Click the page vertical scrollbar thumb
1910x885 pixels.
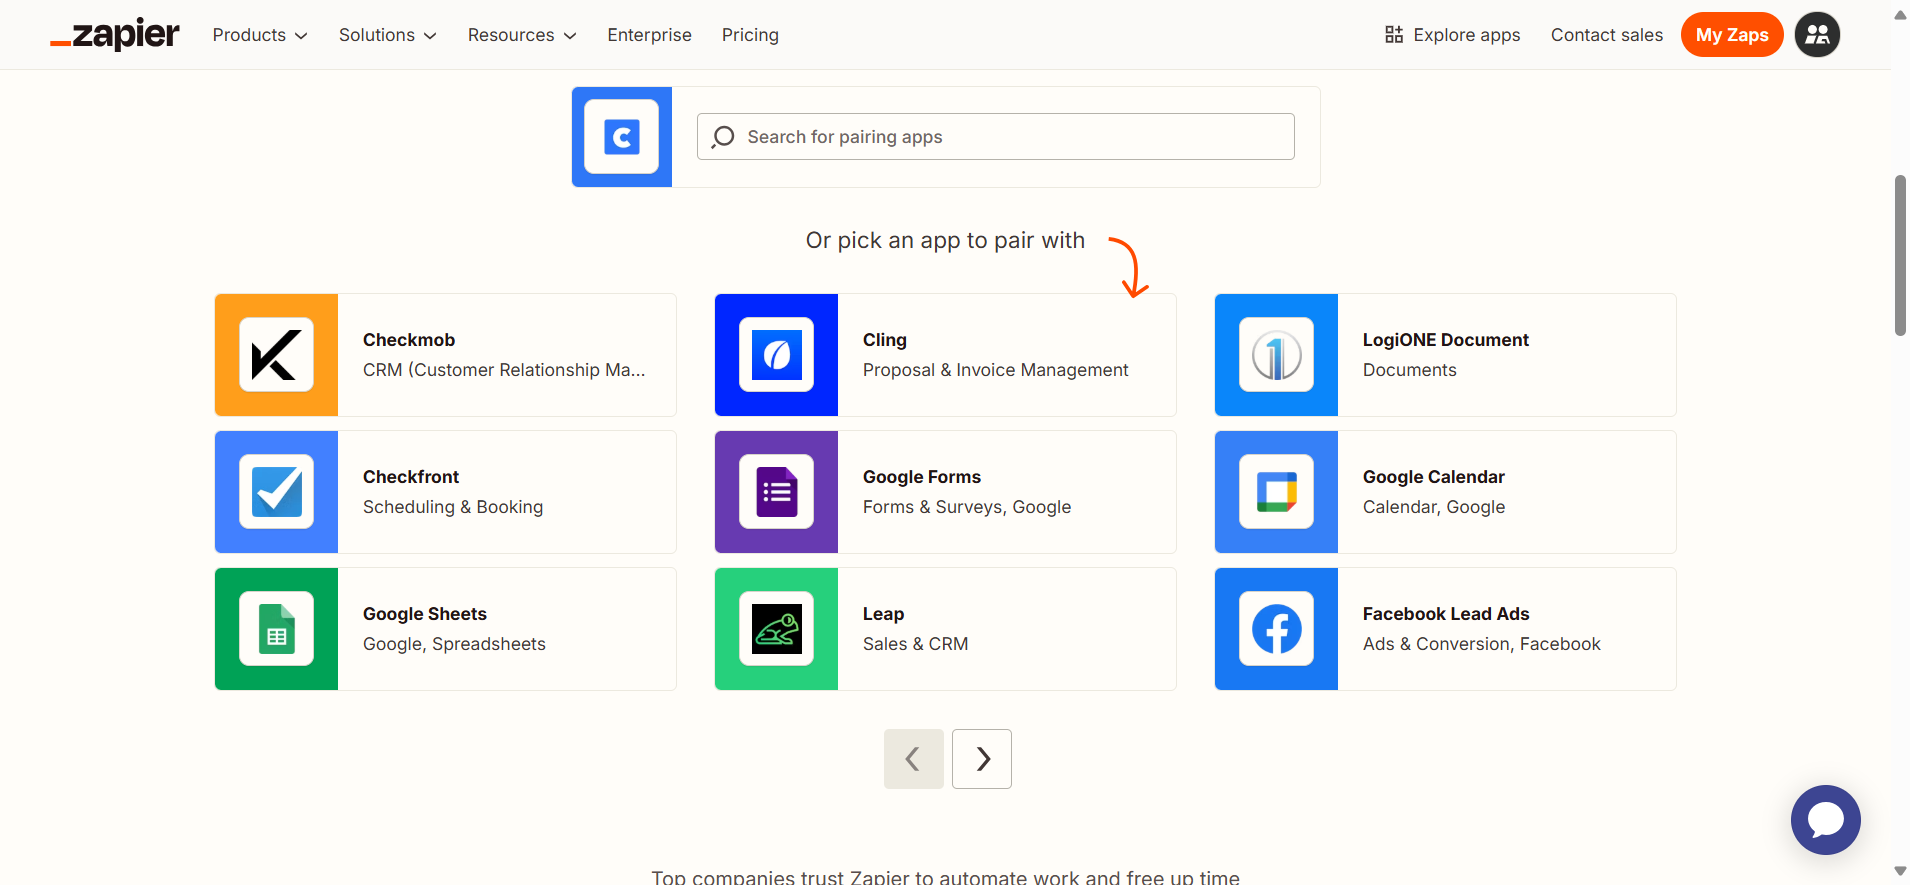[x=1900, y=255]
